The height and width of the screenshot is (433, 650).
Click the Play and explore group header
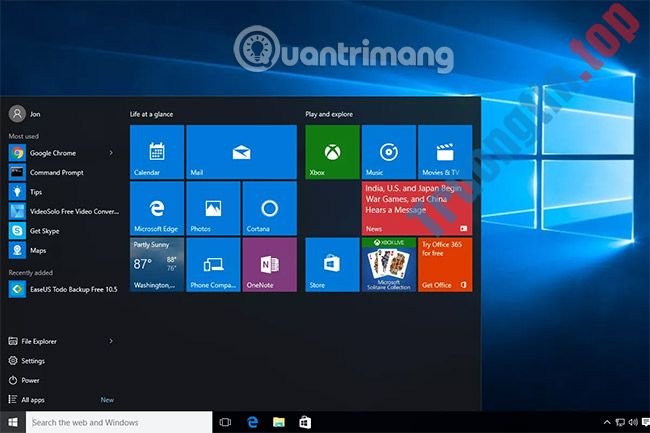[329, 114]
